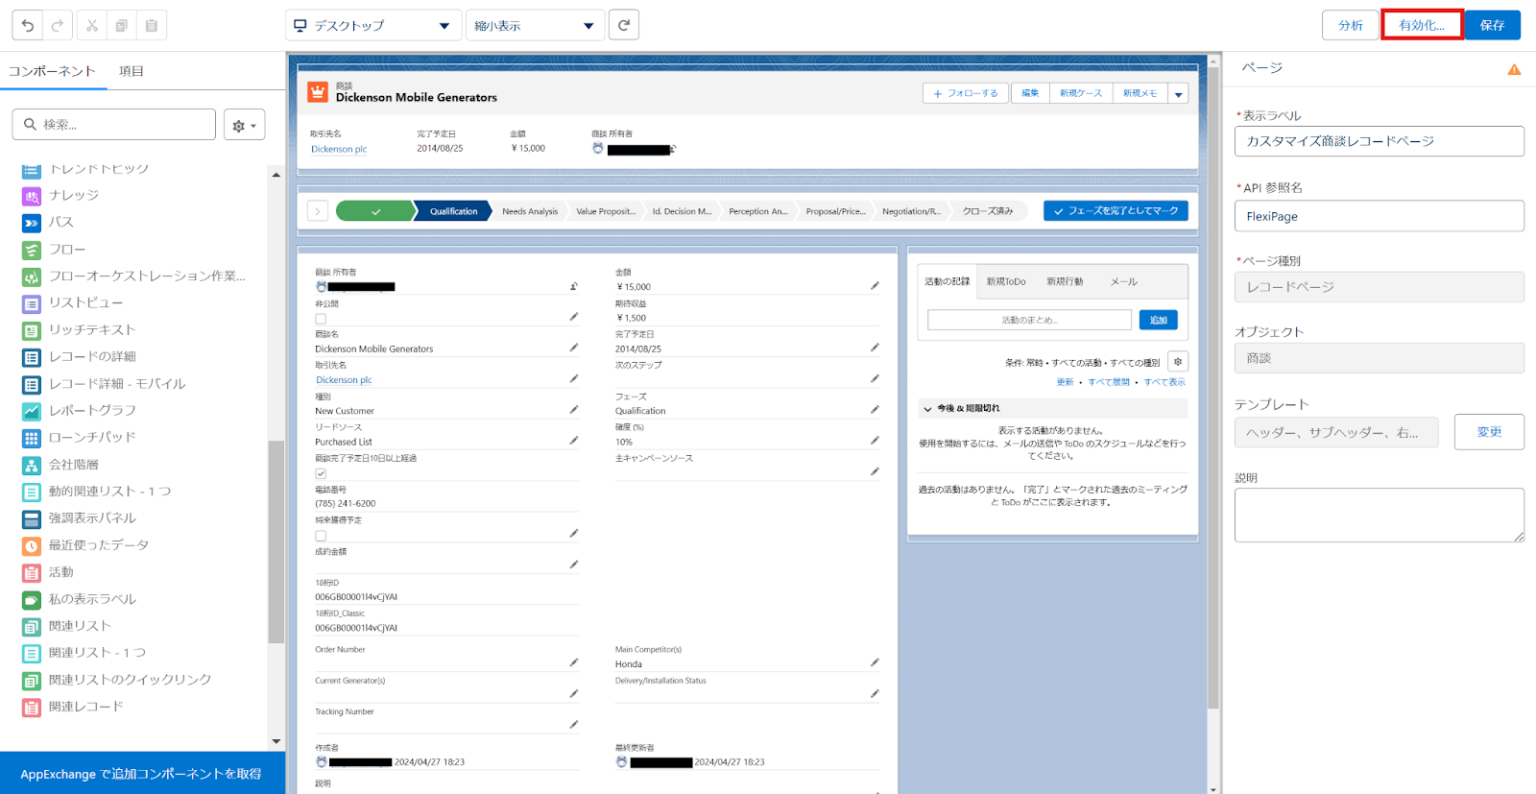Open the 縮小表示 view dropdown
The width and height of the screenshot is (1536, 794).
(535, 24)
